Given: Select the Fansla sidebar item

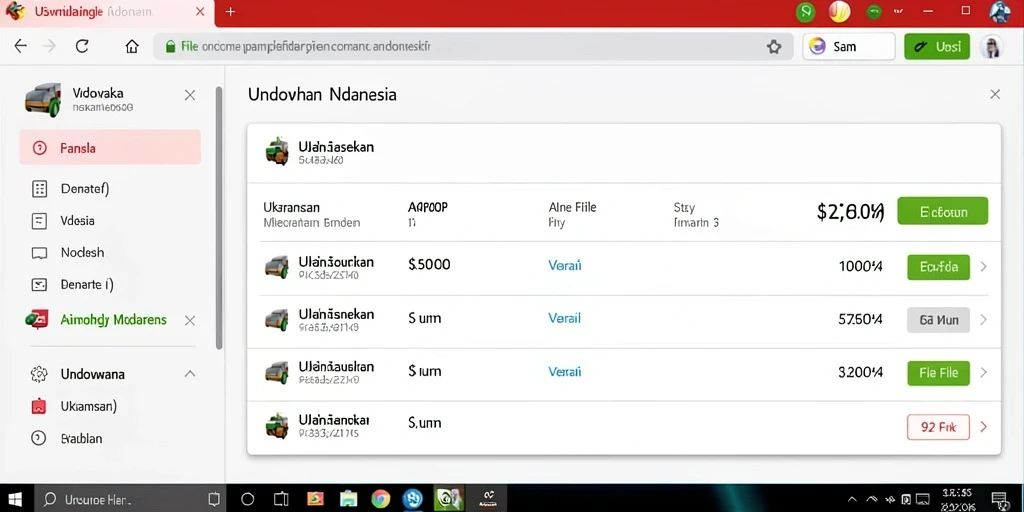Looking at the screenshot, I should coord(110,148).
